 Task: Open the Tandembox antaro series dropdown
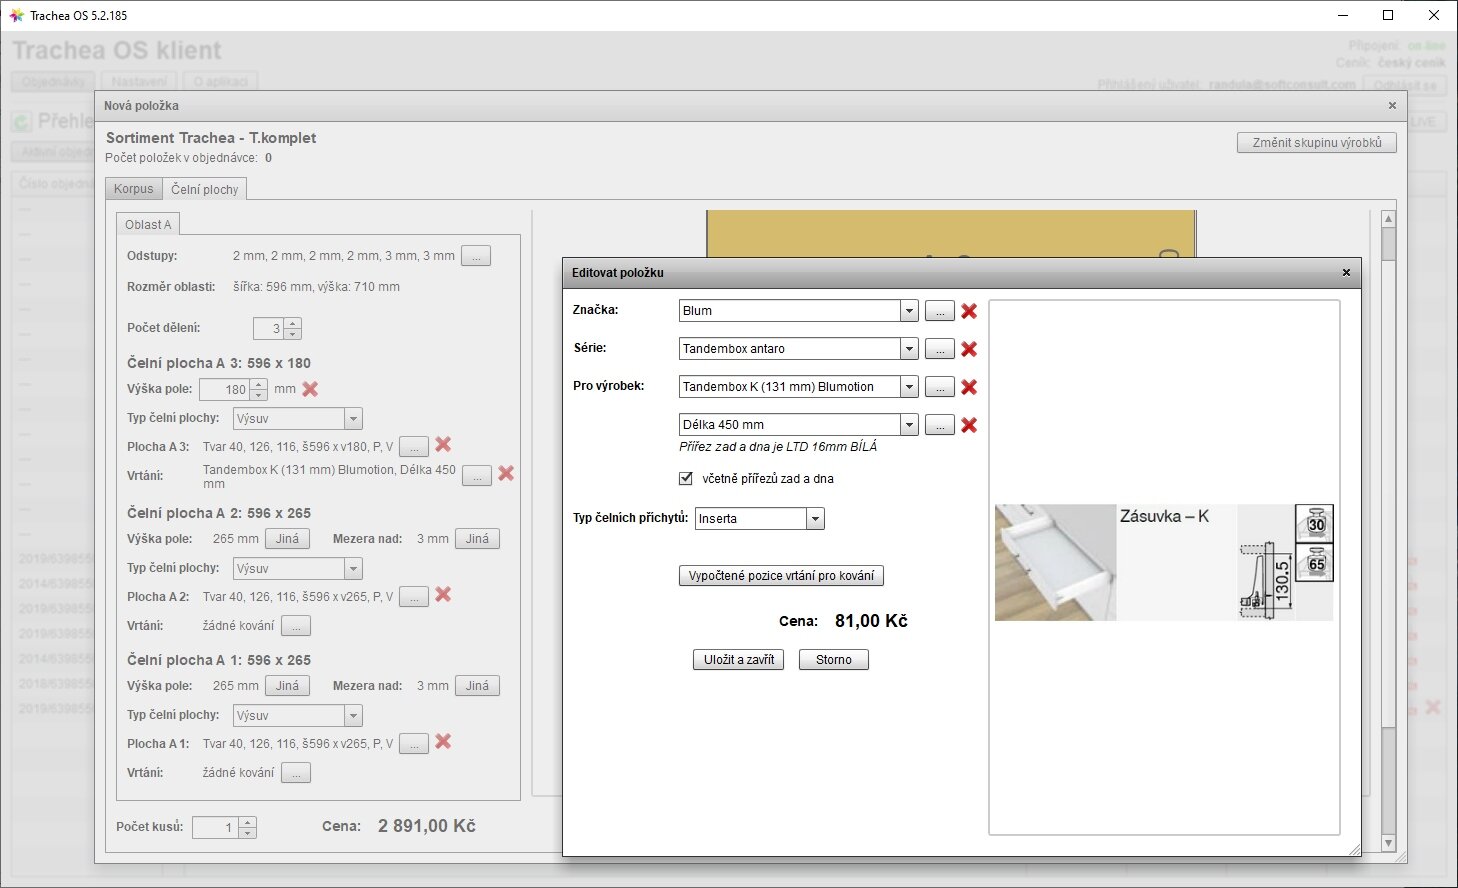908,349
